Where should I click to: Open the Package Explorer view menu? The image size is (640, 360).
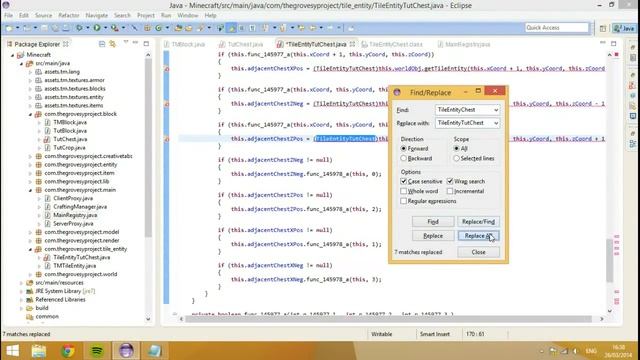pos(126,42)
